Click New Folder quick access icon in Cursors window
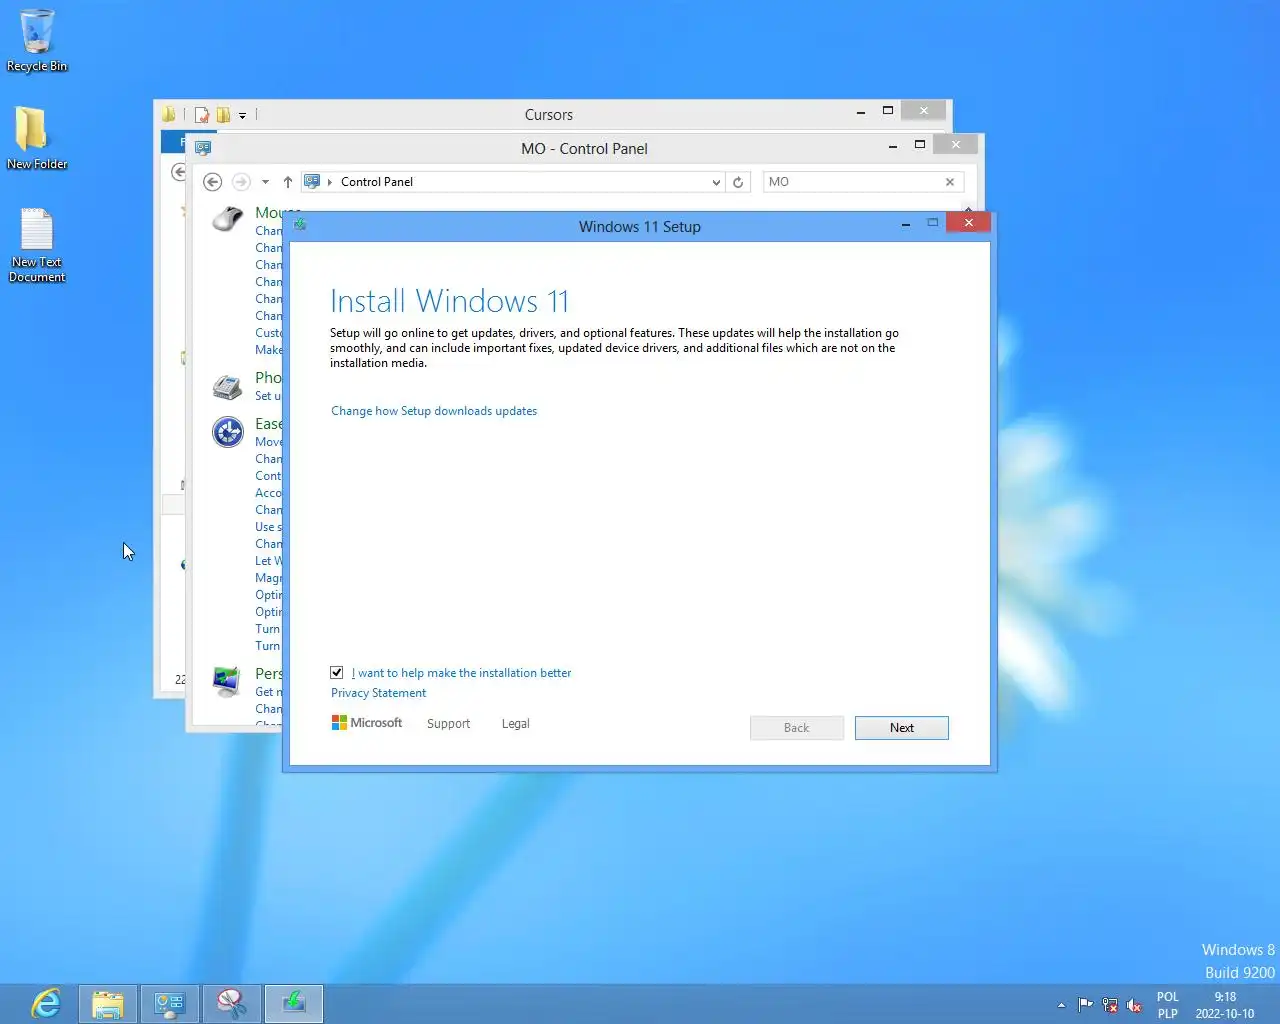 [x=223, y=114]
